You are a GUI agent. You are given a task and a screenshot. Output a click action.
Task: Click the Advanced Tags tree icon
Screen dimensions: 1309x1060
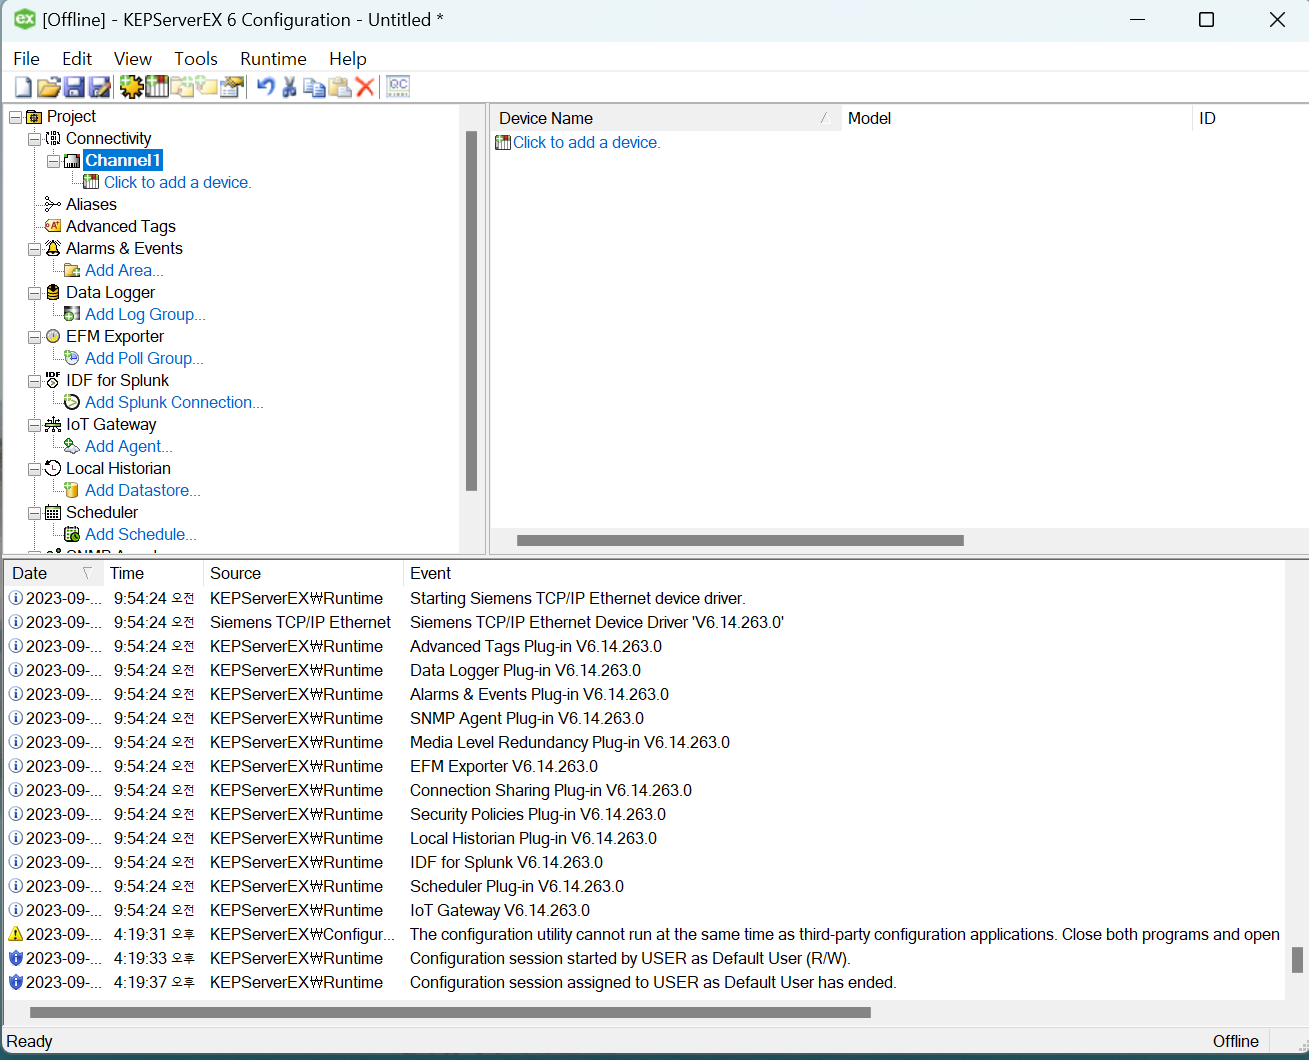click(x=53, y=226)
